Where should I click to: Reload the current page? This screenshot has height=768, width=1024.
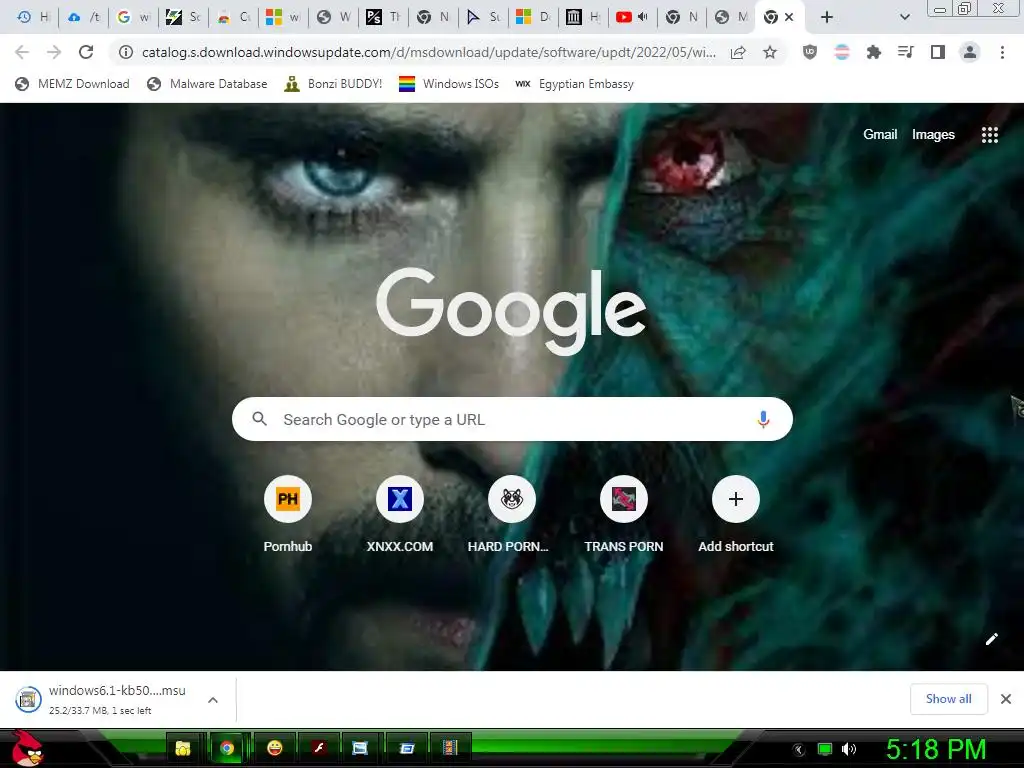click(86, 52)
